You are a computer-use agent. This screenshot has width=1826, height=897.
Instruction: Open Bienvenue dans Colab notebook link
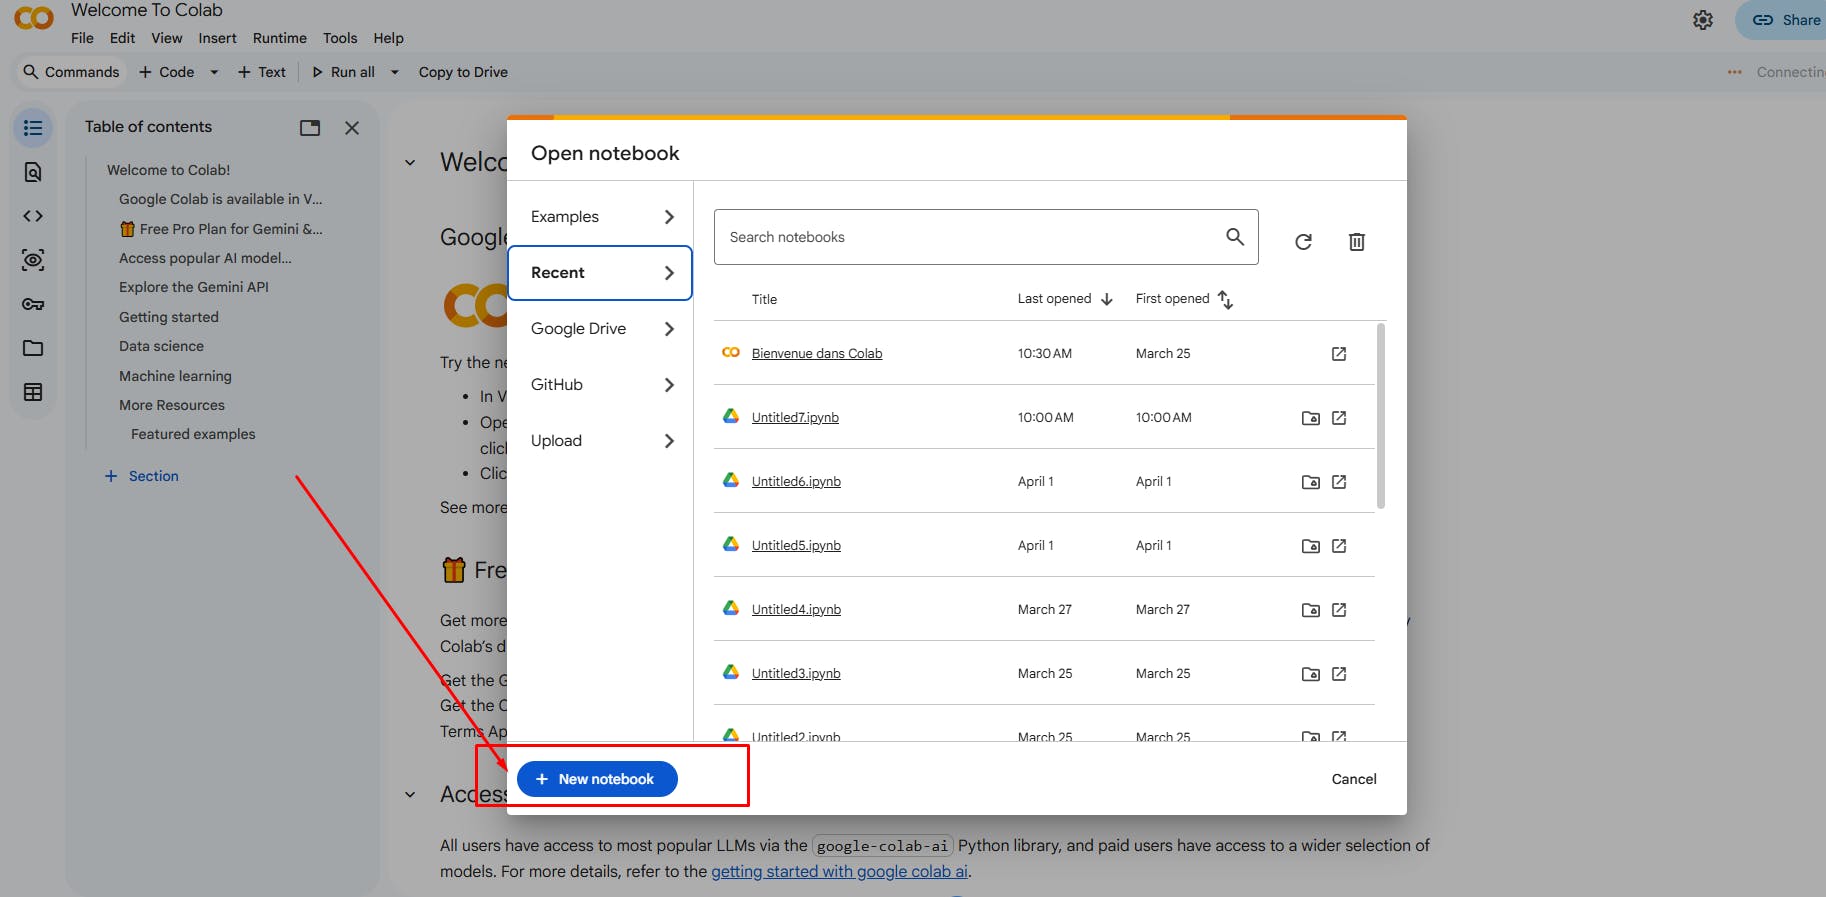click(x=817, y=354)
